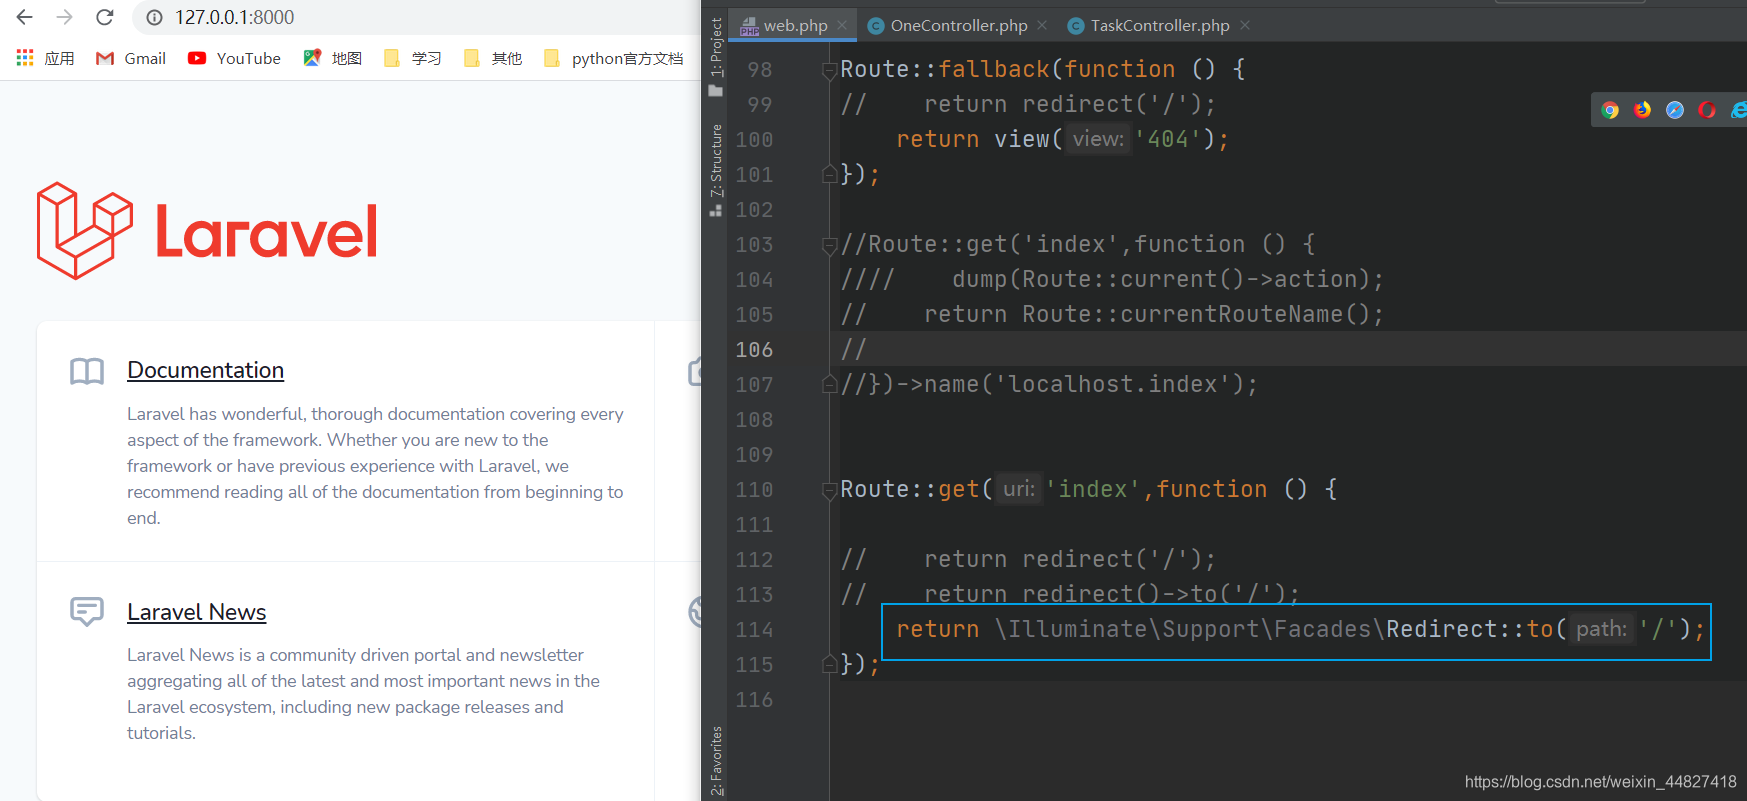Click Redirect::to call on line 114
Screen dimensions: 1747x801
1469,629
